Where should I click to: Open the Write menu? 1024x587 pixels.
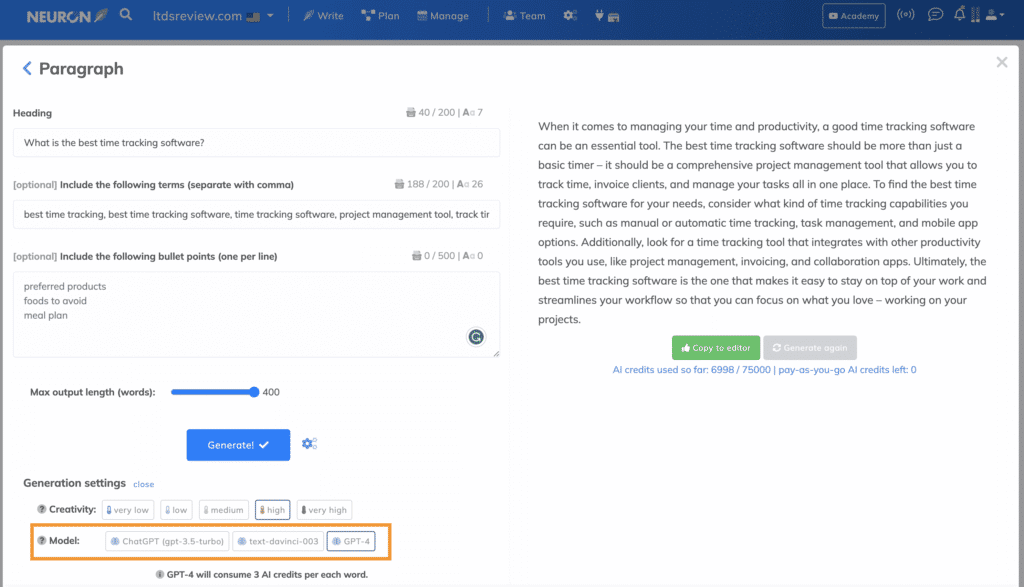point(323,16)
